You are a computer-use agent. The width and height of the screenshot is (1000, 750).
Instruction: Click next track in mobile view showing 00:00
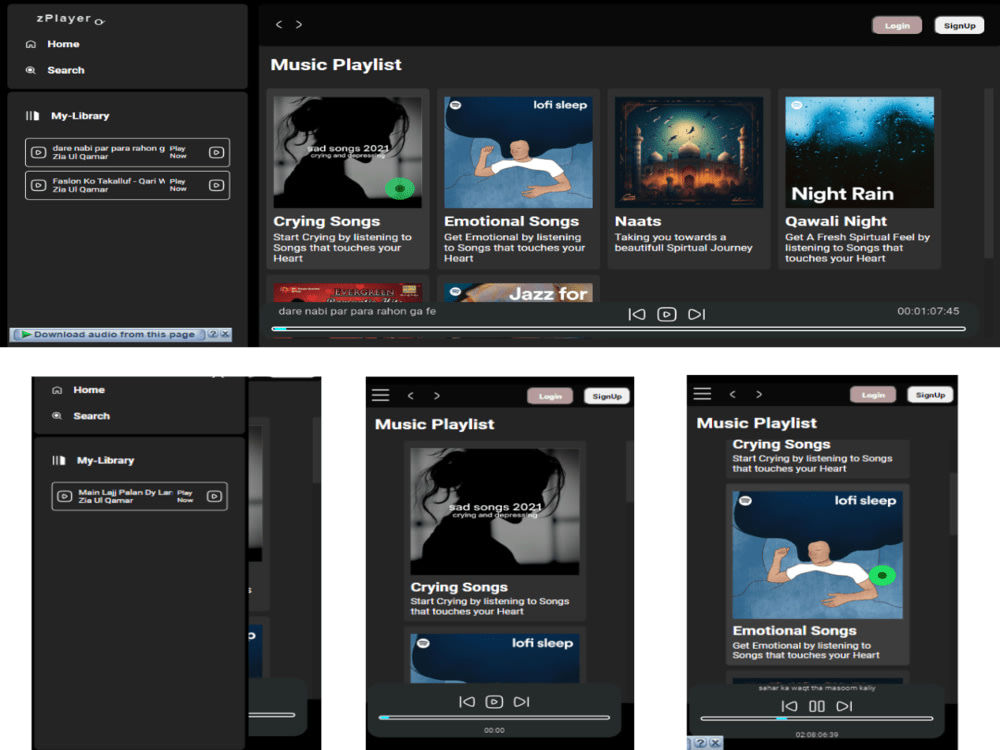point(522,702)
